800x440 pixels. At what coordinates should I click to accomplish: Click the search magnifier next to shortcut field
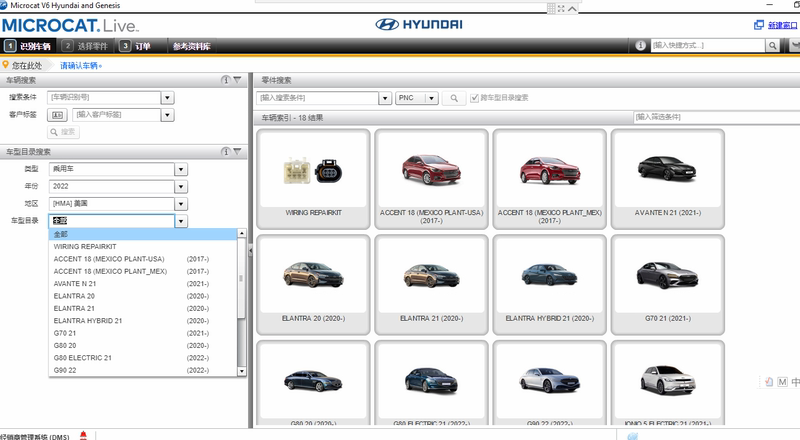[x=772, y=45]
